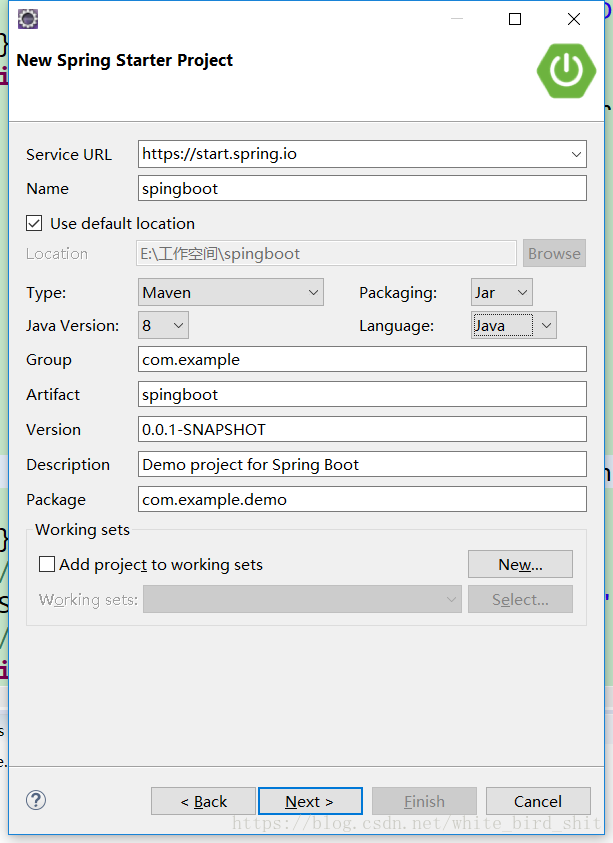Open the Service URL dropdown
613x843 pixels.
576,154
